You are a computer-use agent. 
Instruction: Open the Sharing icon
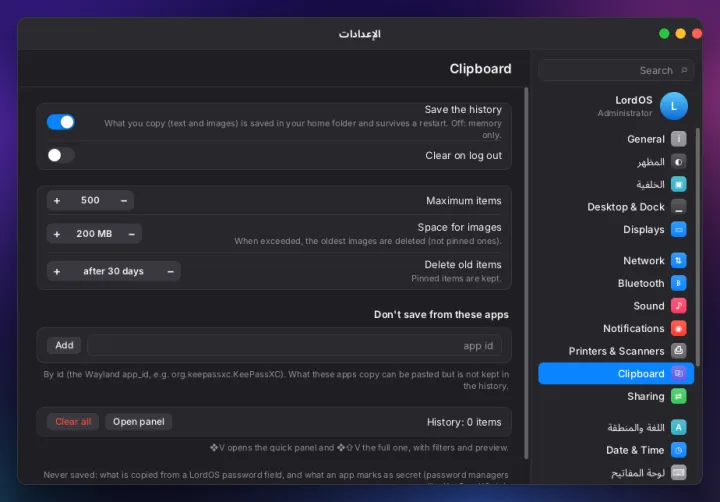tap(678, 396)
